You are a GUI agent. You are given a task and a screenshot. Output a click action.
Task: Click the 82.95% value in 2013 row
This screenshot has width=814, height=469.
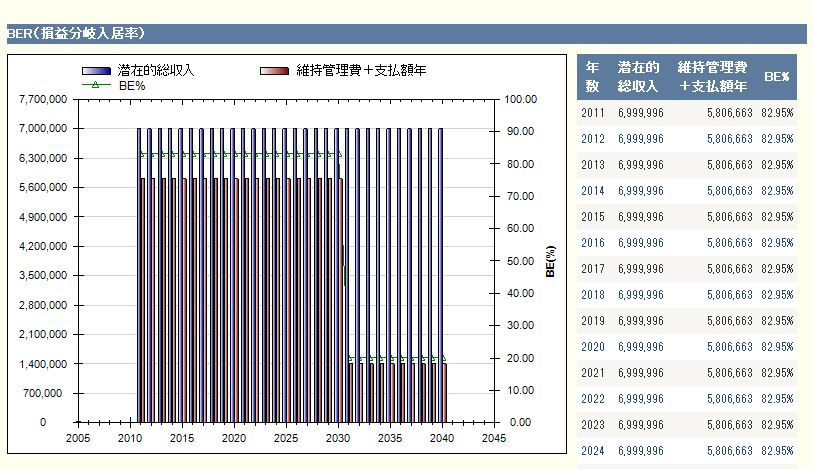[777, 165]
